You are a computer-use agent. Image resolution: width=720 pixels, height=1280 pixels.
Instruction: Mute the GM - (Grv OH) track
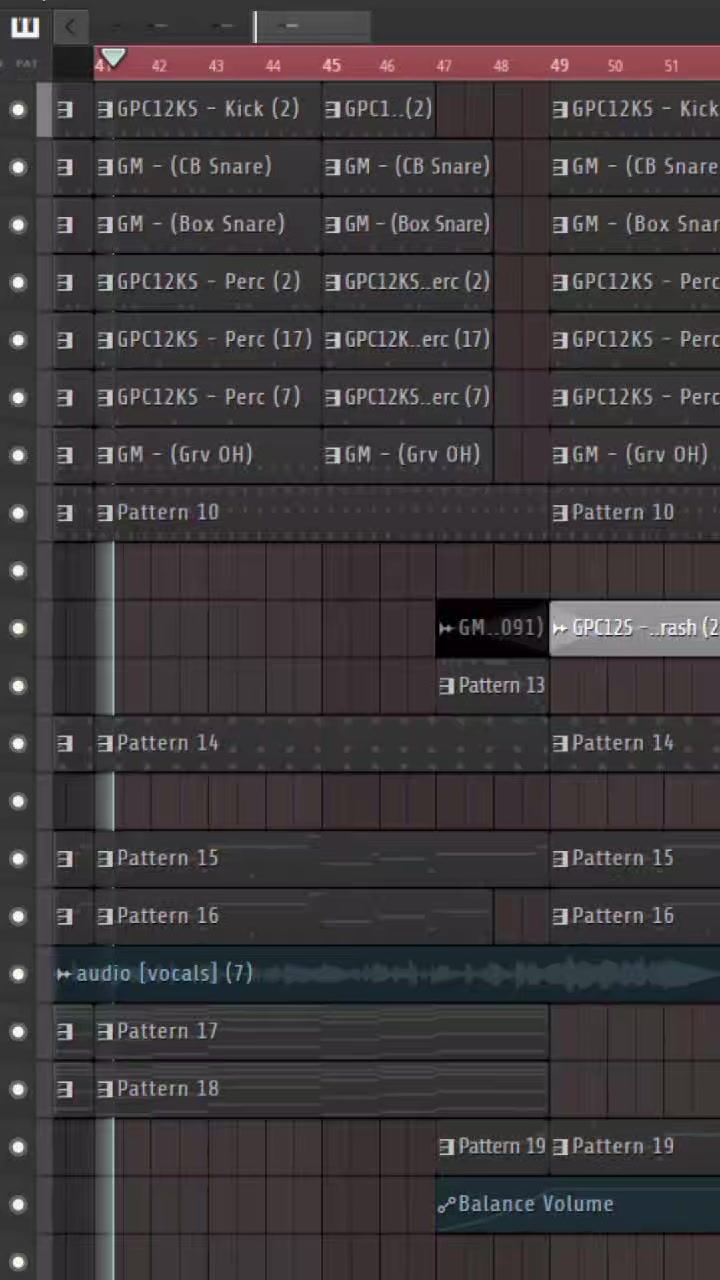[x=18, y=455]
